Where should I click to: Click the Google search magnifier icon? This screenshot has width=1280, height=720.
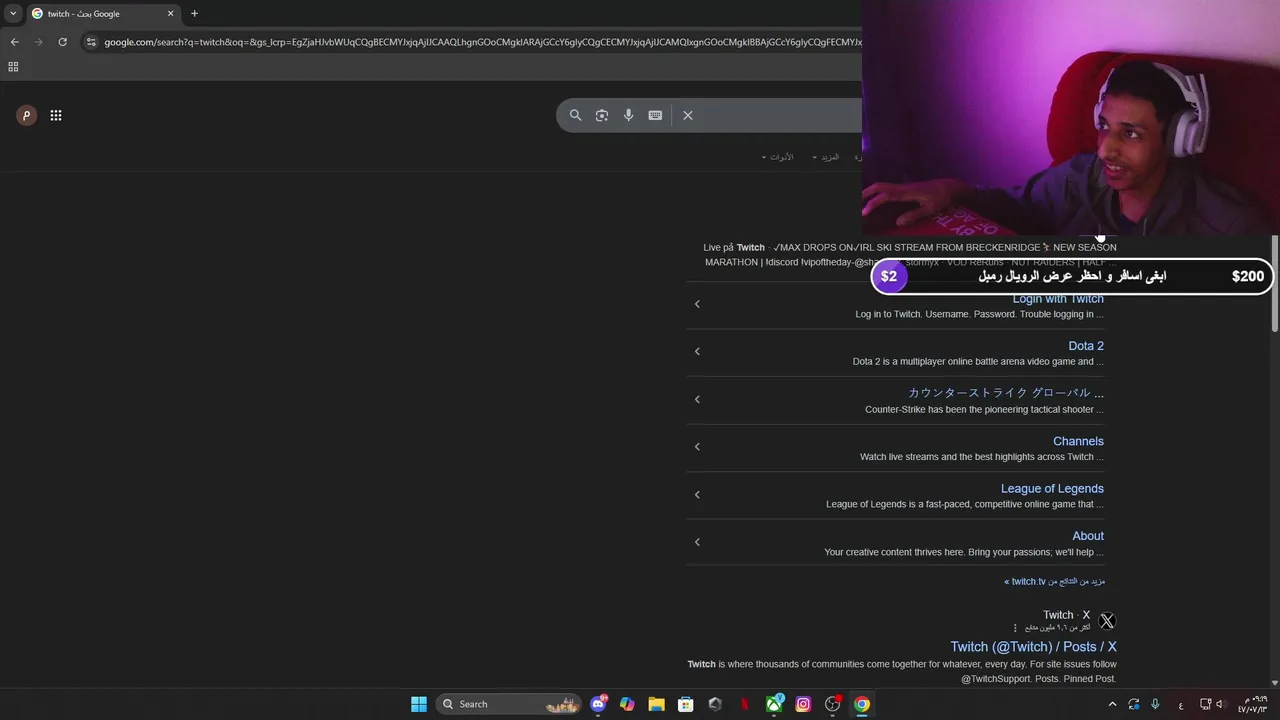click(x=575, y=115)
